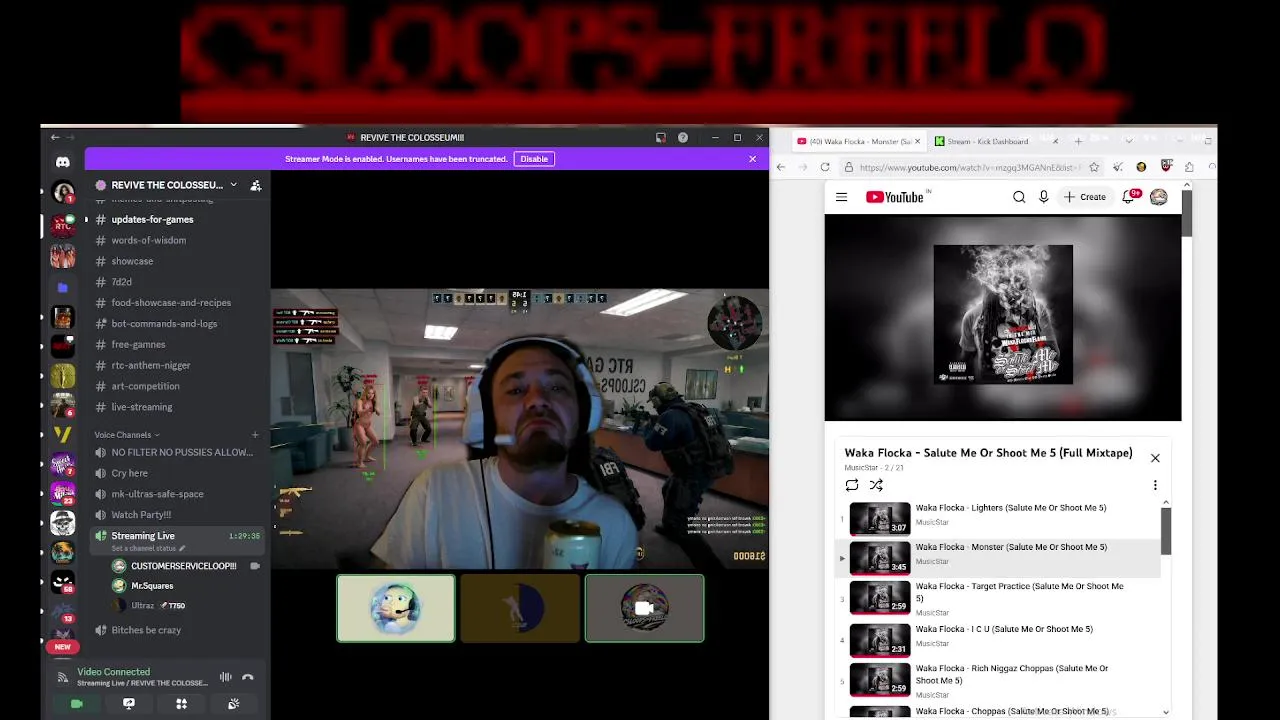The width and height of the screenshot is (1280, 720).
Task: Click the NEW unread indicator pill
Action: coord(62,647)
